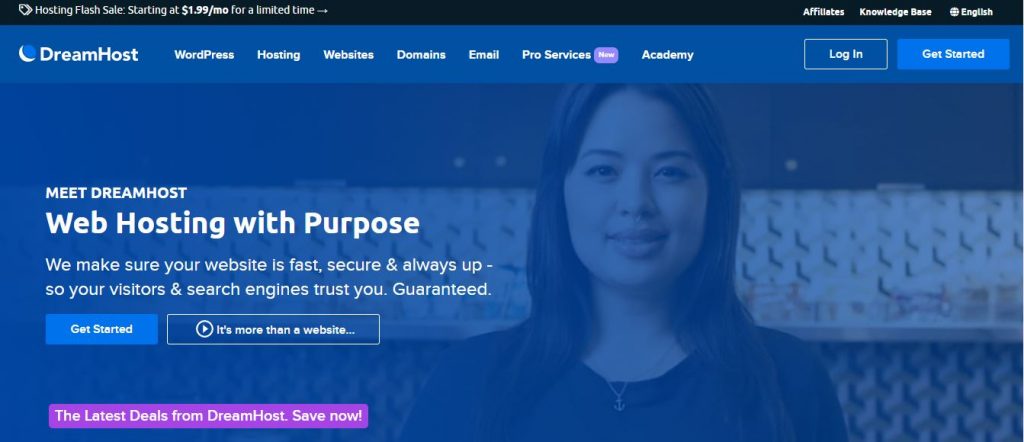Open the English language selector

(971, 12)
